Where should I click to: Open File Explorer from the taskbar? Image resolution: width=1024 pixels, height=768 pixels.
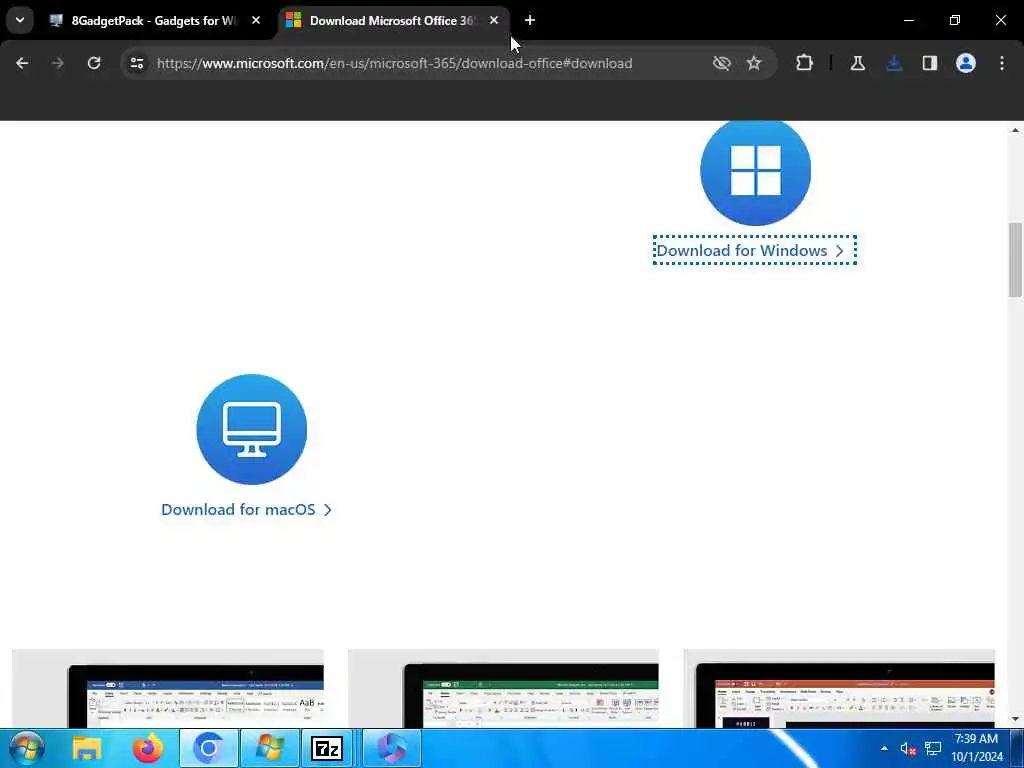pos(86,748)
